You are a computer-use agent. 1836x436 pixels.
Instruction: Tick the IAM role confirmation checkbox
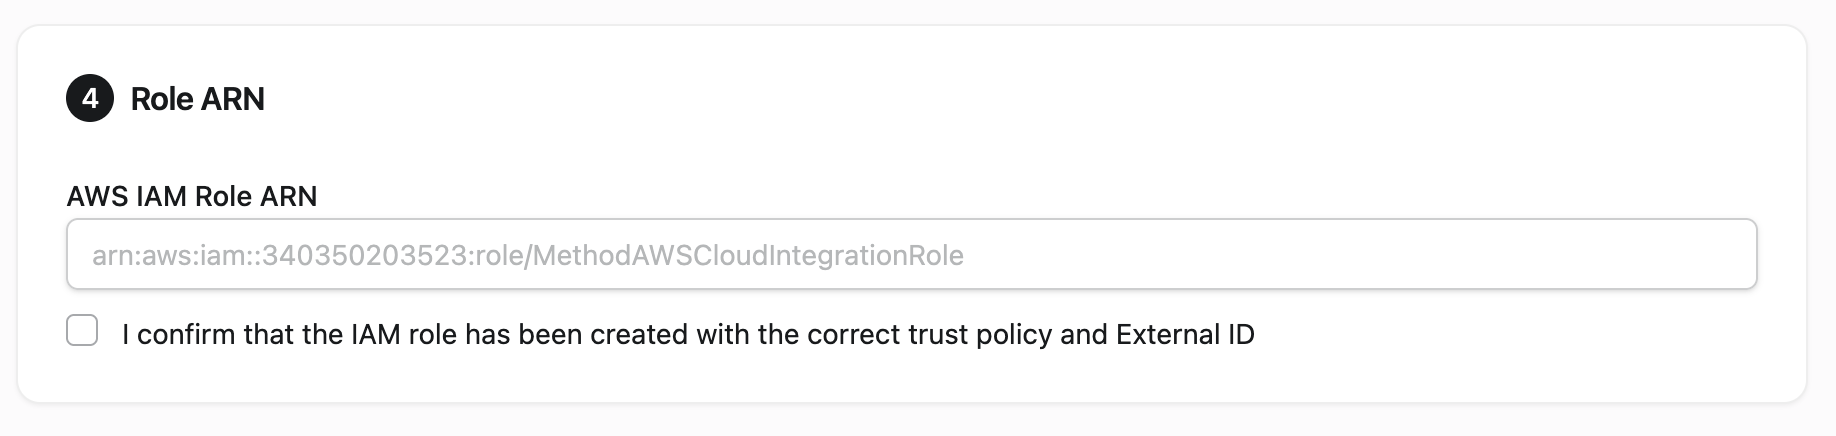82,331
